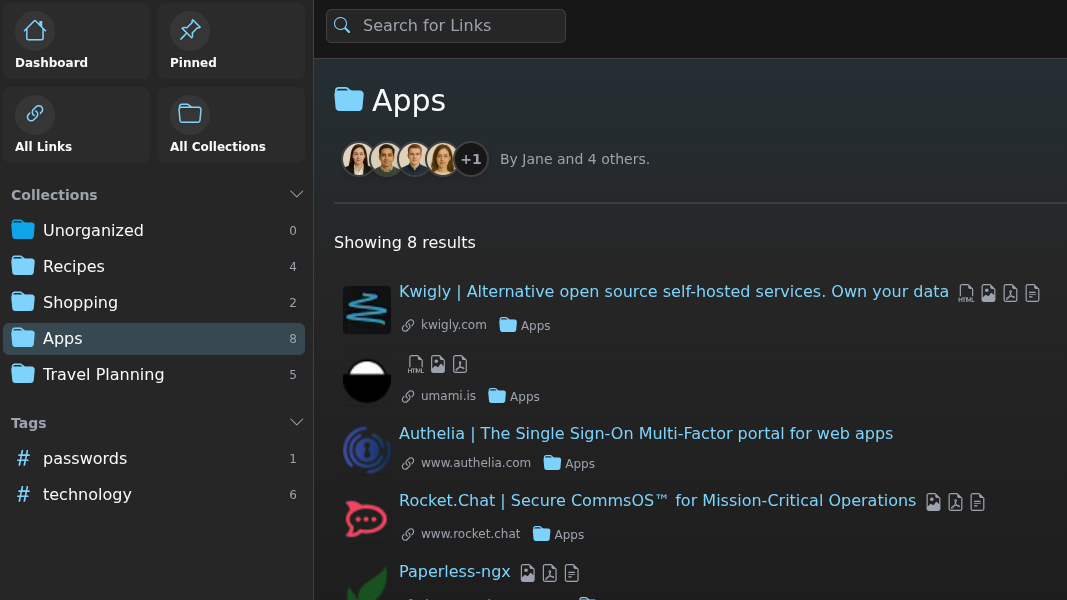
Task: Select the Apps collection in sidebar
Action: click(154, 339)
